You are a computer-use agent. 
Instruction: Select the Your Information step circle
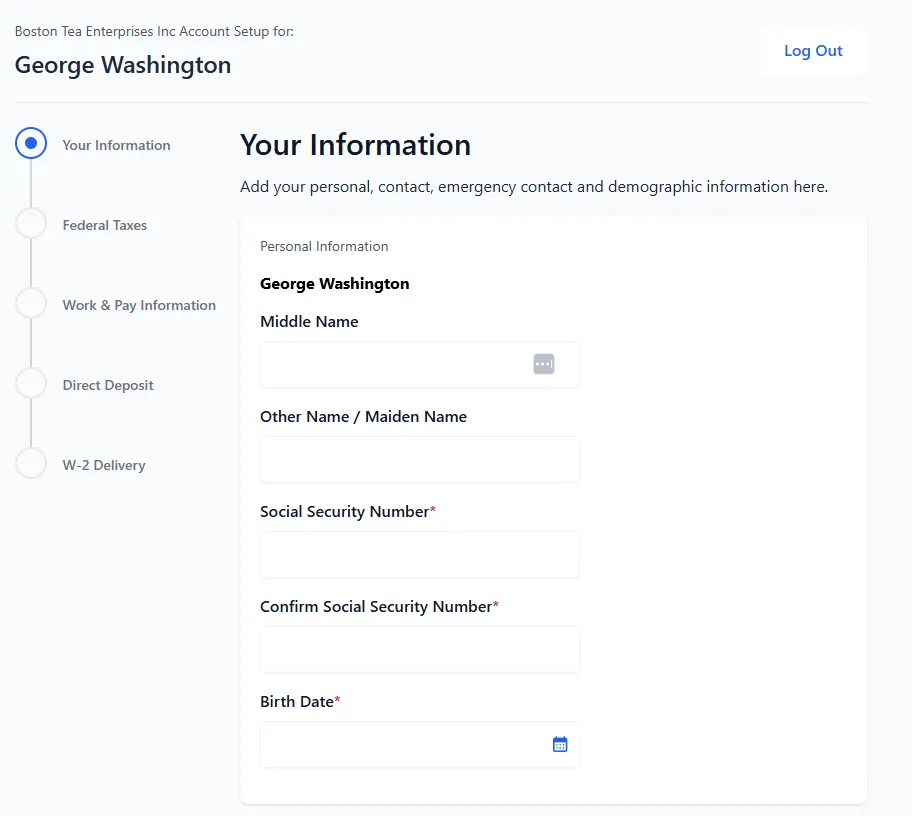coord(31,143)
